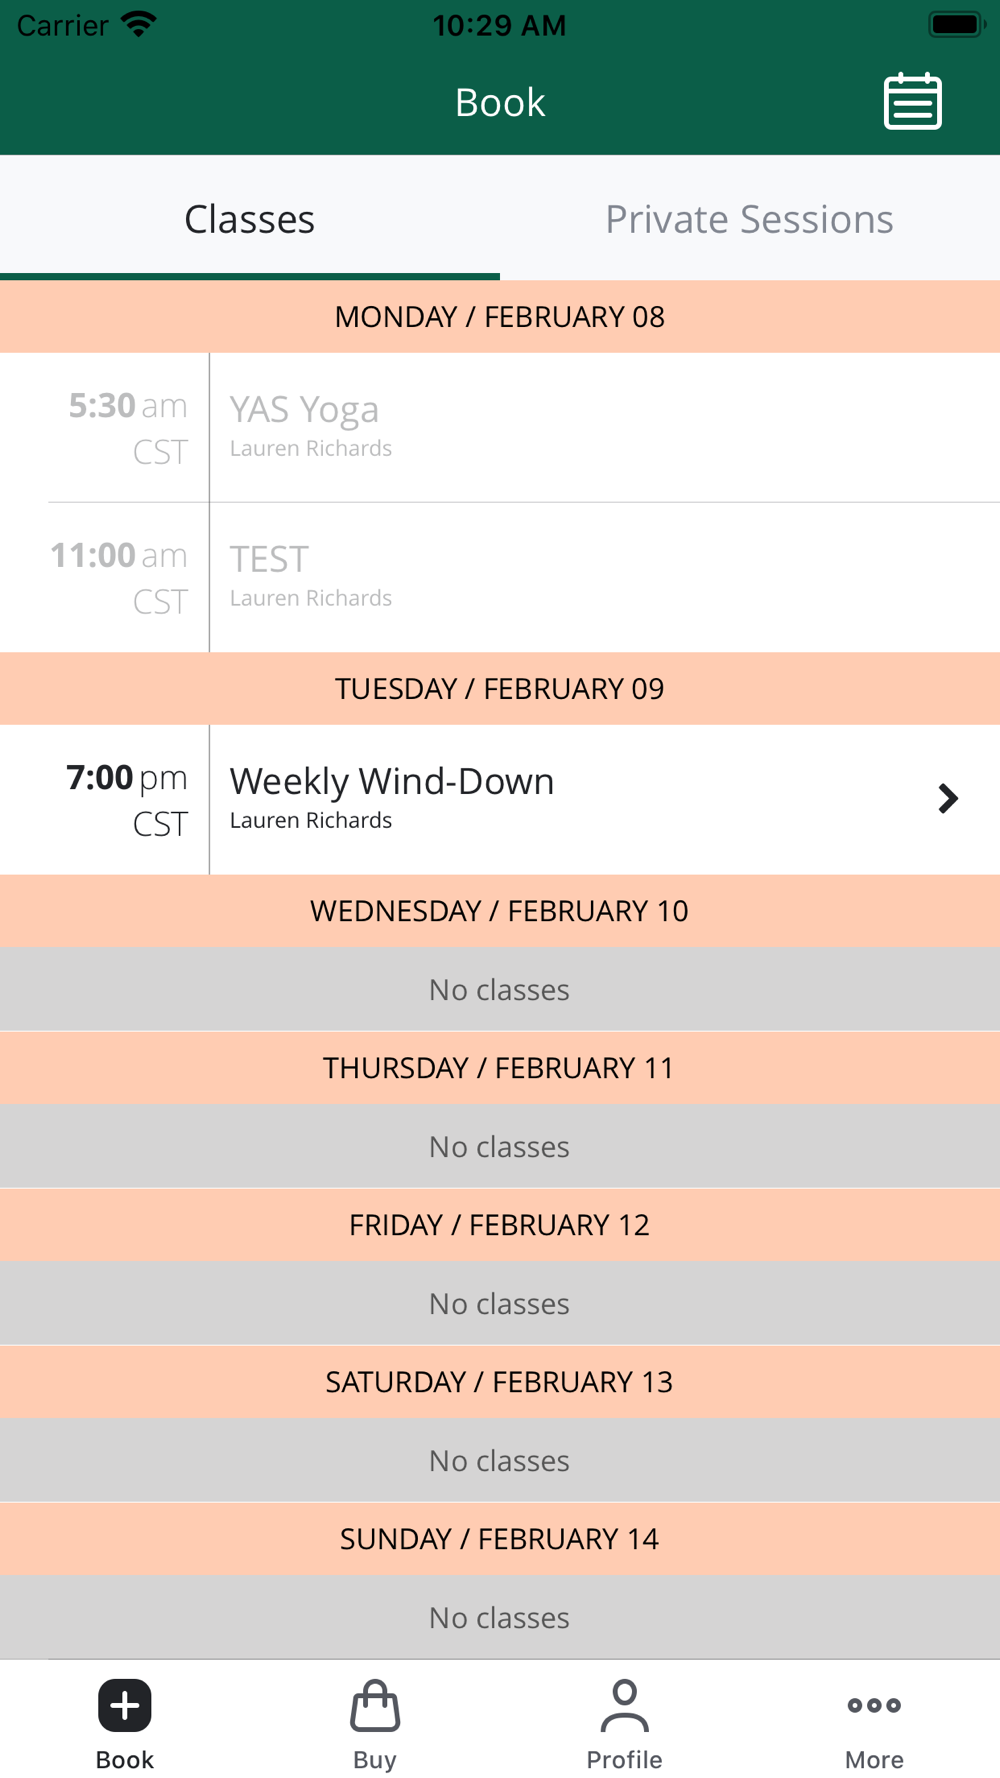The image size is (1000, 1778).
Task: Tap the Book plus icon
Action: click(x=125, y=1705)
